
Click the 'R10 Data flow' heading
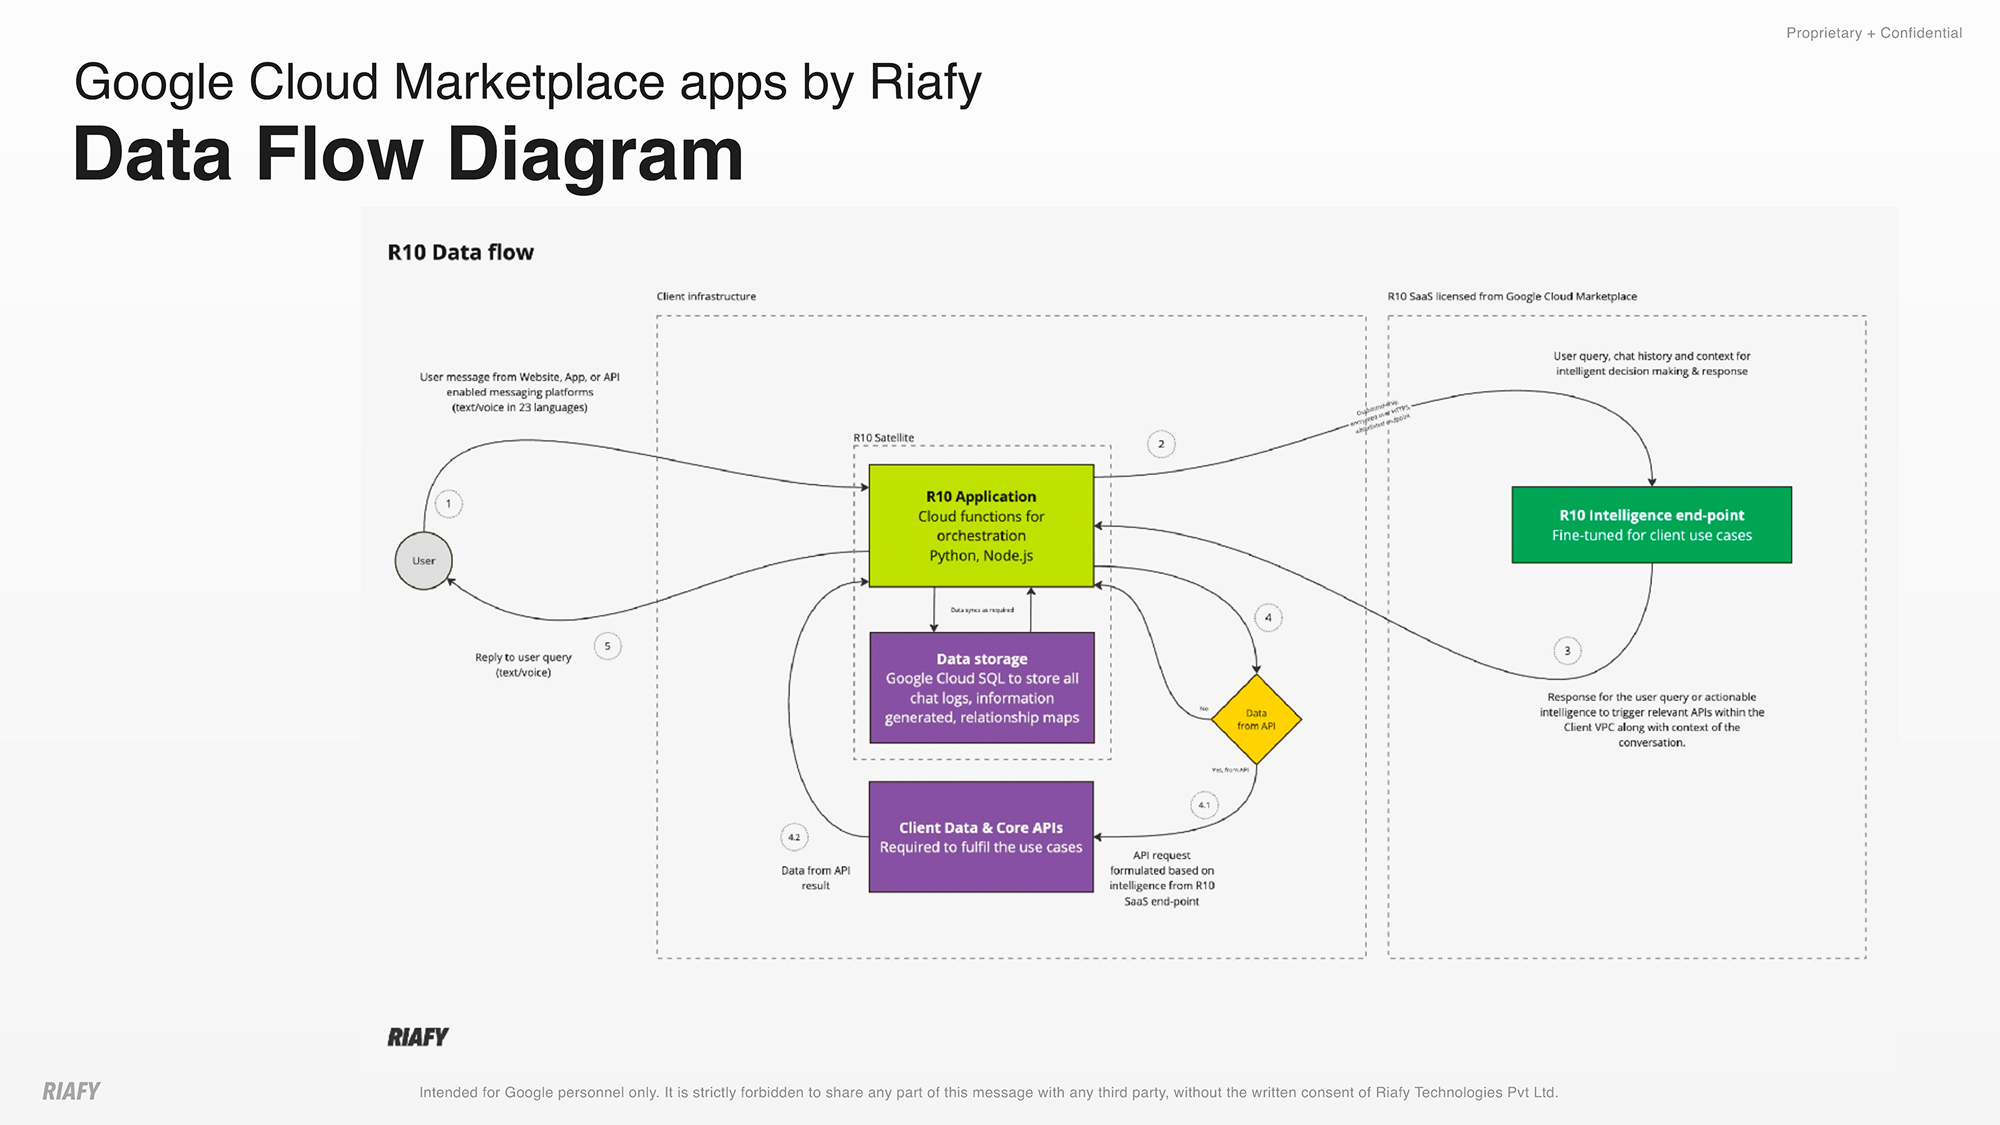[x=461, y=252]
